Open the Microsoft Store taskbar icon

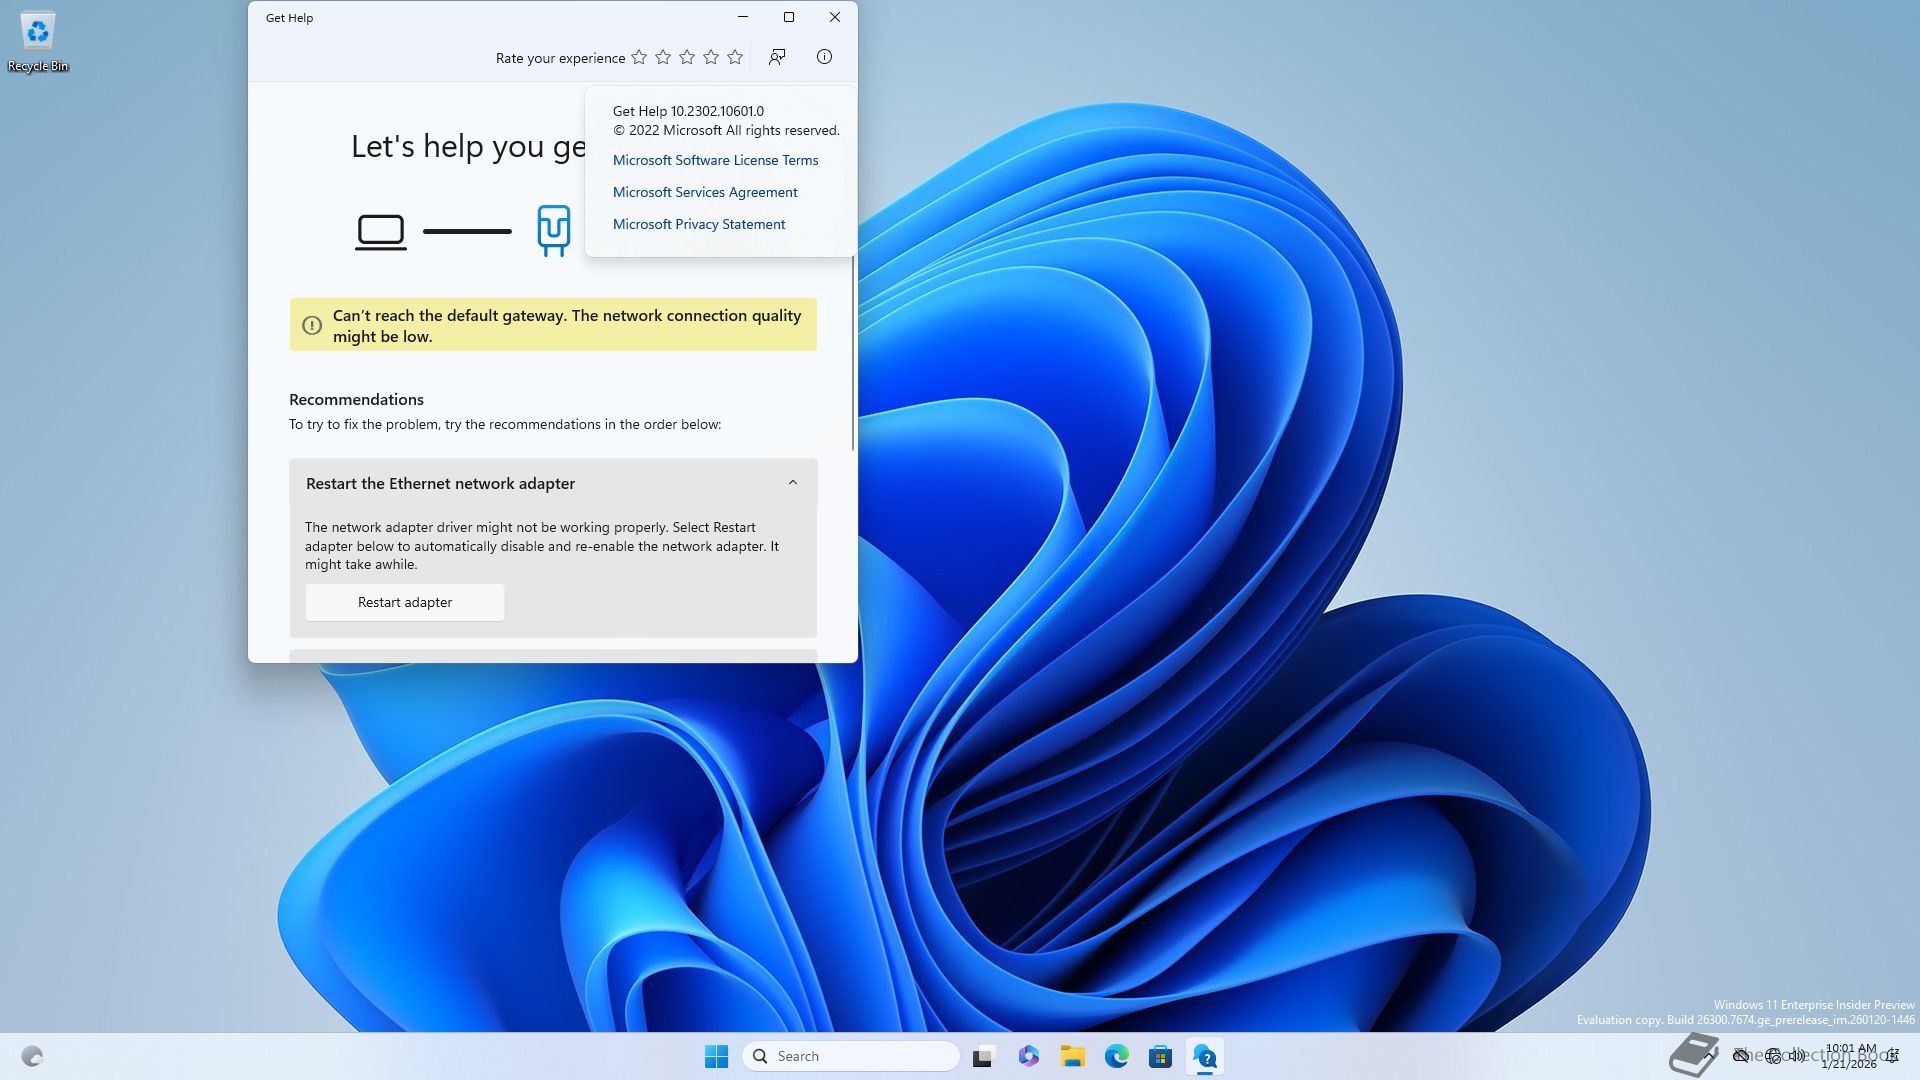click(1160, 1056)
